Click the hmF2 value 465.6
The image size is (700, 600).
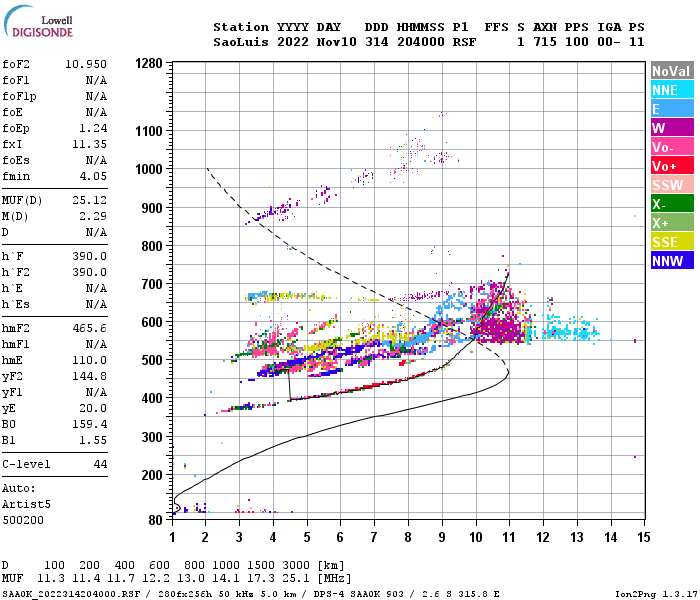click(x=90, y=328)
